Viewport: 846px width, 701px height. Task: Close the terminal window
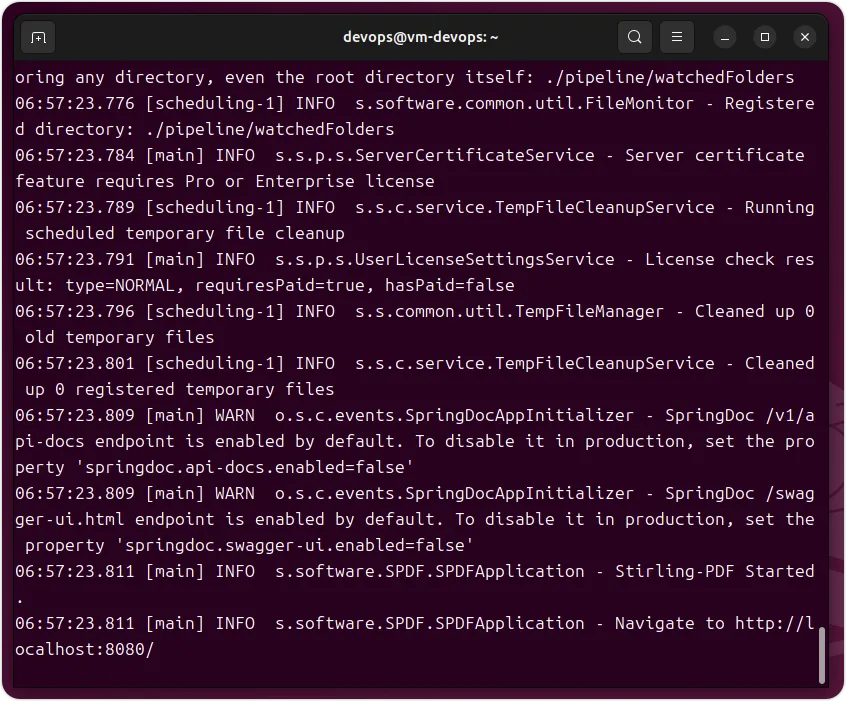point(804,37)
